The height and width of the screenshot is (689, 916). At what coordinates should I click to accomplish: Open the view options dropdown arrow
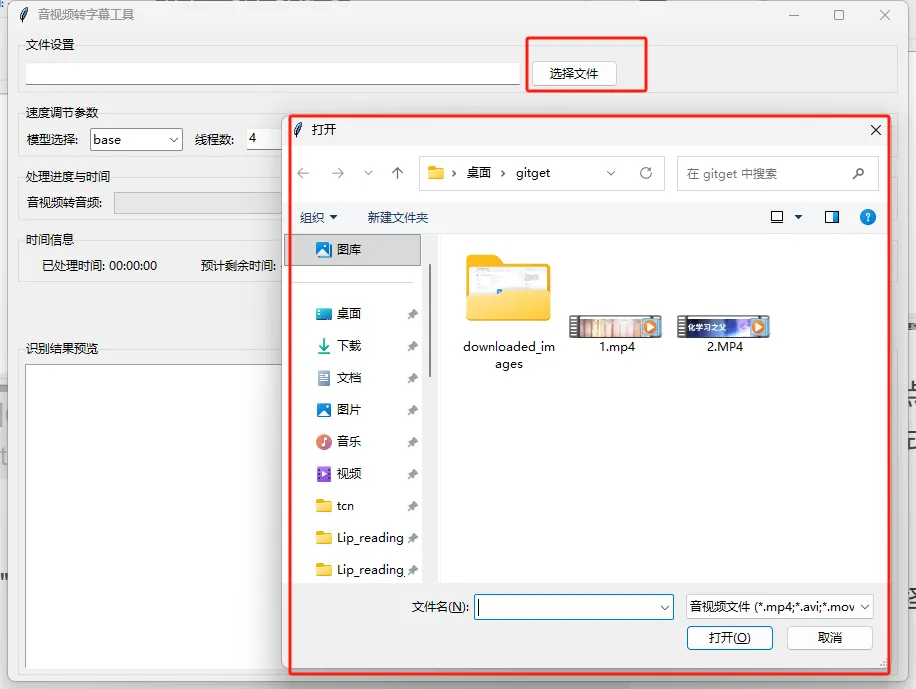tap(799, 217)
